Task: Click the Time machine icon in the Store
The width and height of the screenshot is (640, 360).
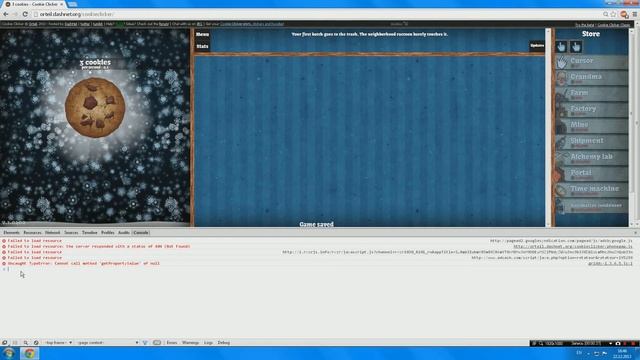Action: tap(562, 190)
